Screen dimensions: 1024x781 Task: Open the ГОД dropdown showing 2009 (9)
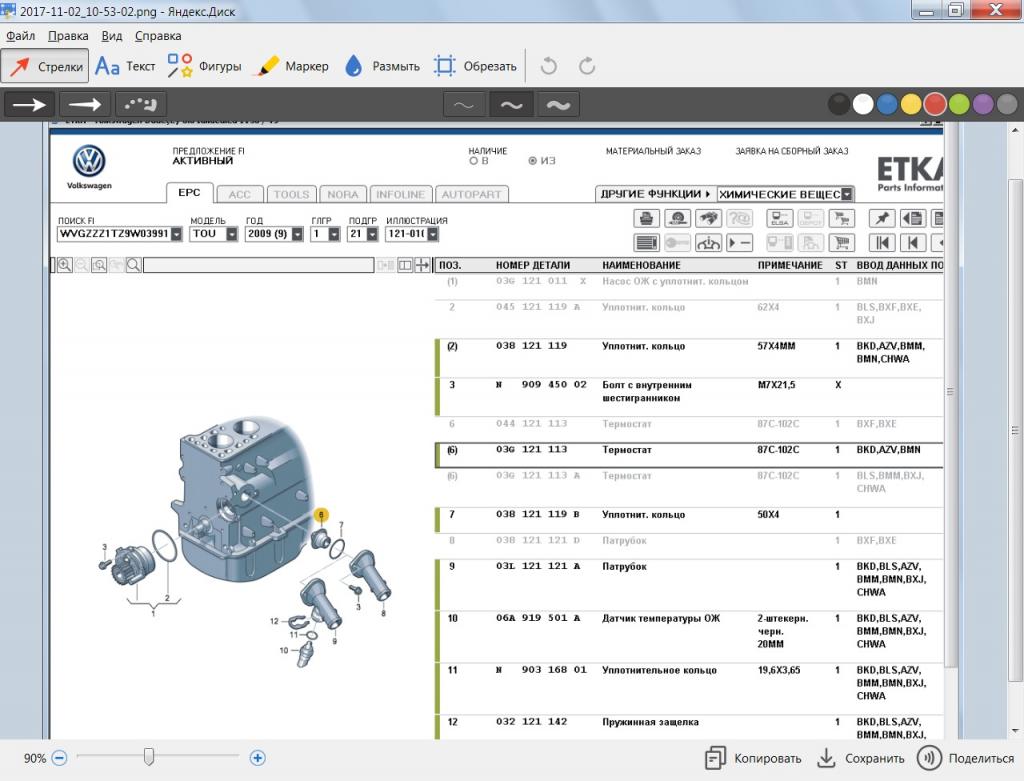pos(297,234)
